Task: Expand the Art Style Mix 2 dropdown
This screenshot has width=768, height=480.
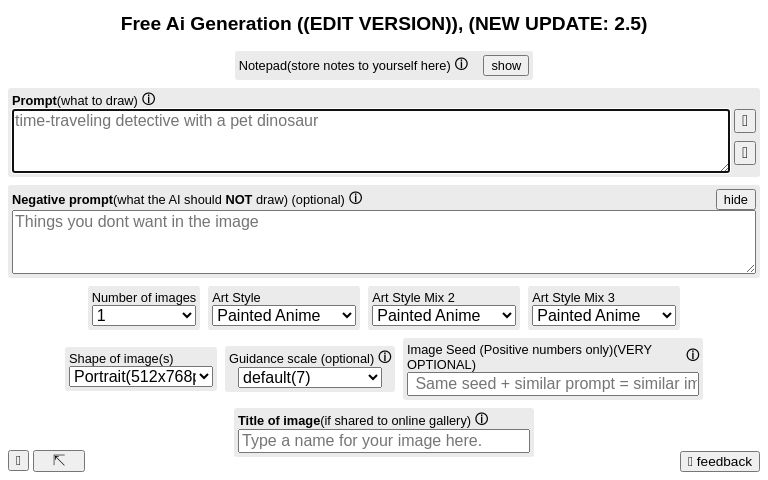Action: [x=444, y=315]
